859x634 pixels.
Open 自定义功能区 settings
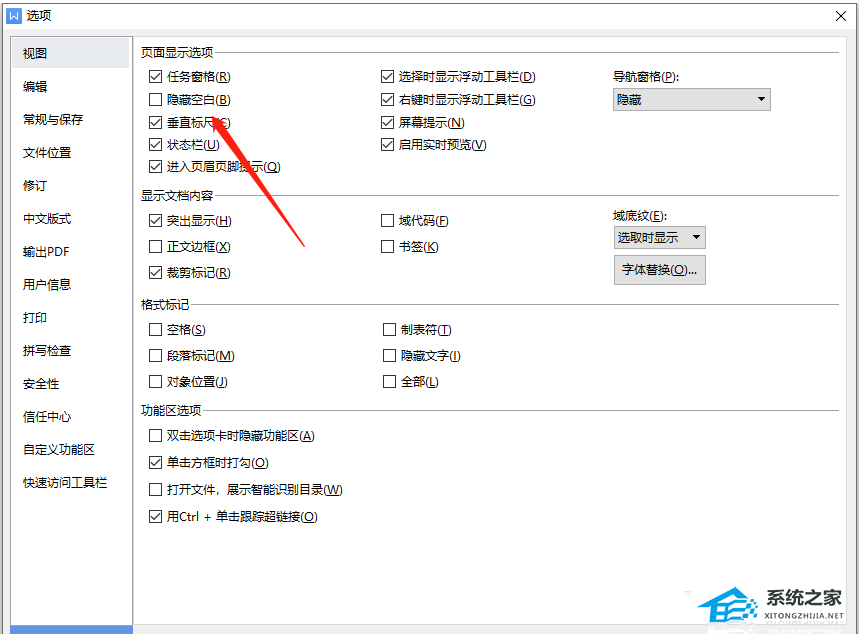[59, 449]
